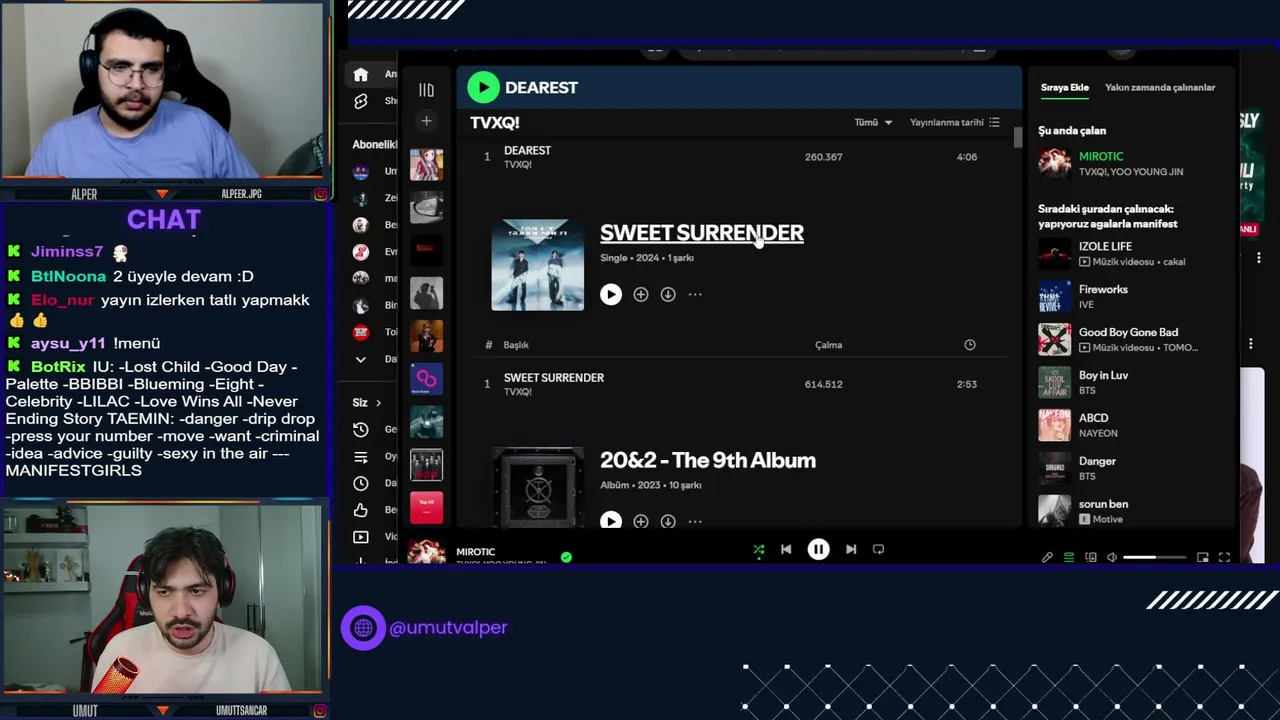The width and height of the screenshot is (1280, 720).
Task: Play the SWEET SURRENDER single
Action: [x=611, y=294]
